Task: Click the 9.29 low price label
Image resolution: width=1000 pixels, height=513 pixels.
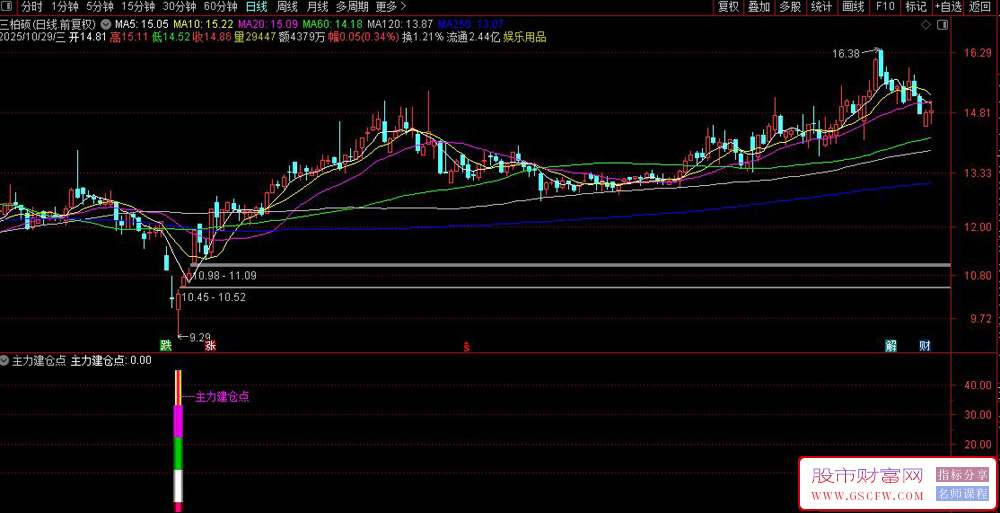Action: tap(200, 336)
